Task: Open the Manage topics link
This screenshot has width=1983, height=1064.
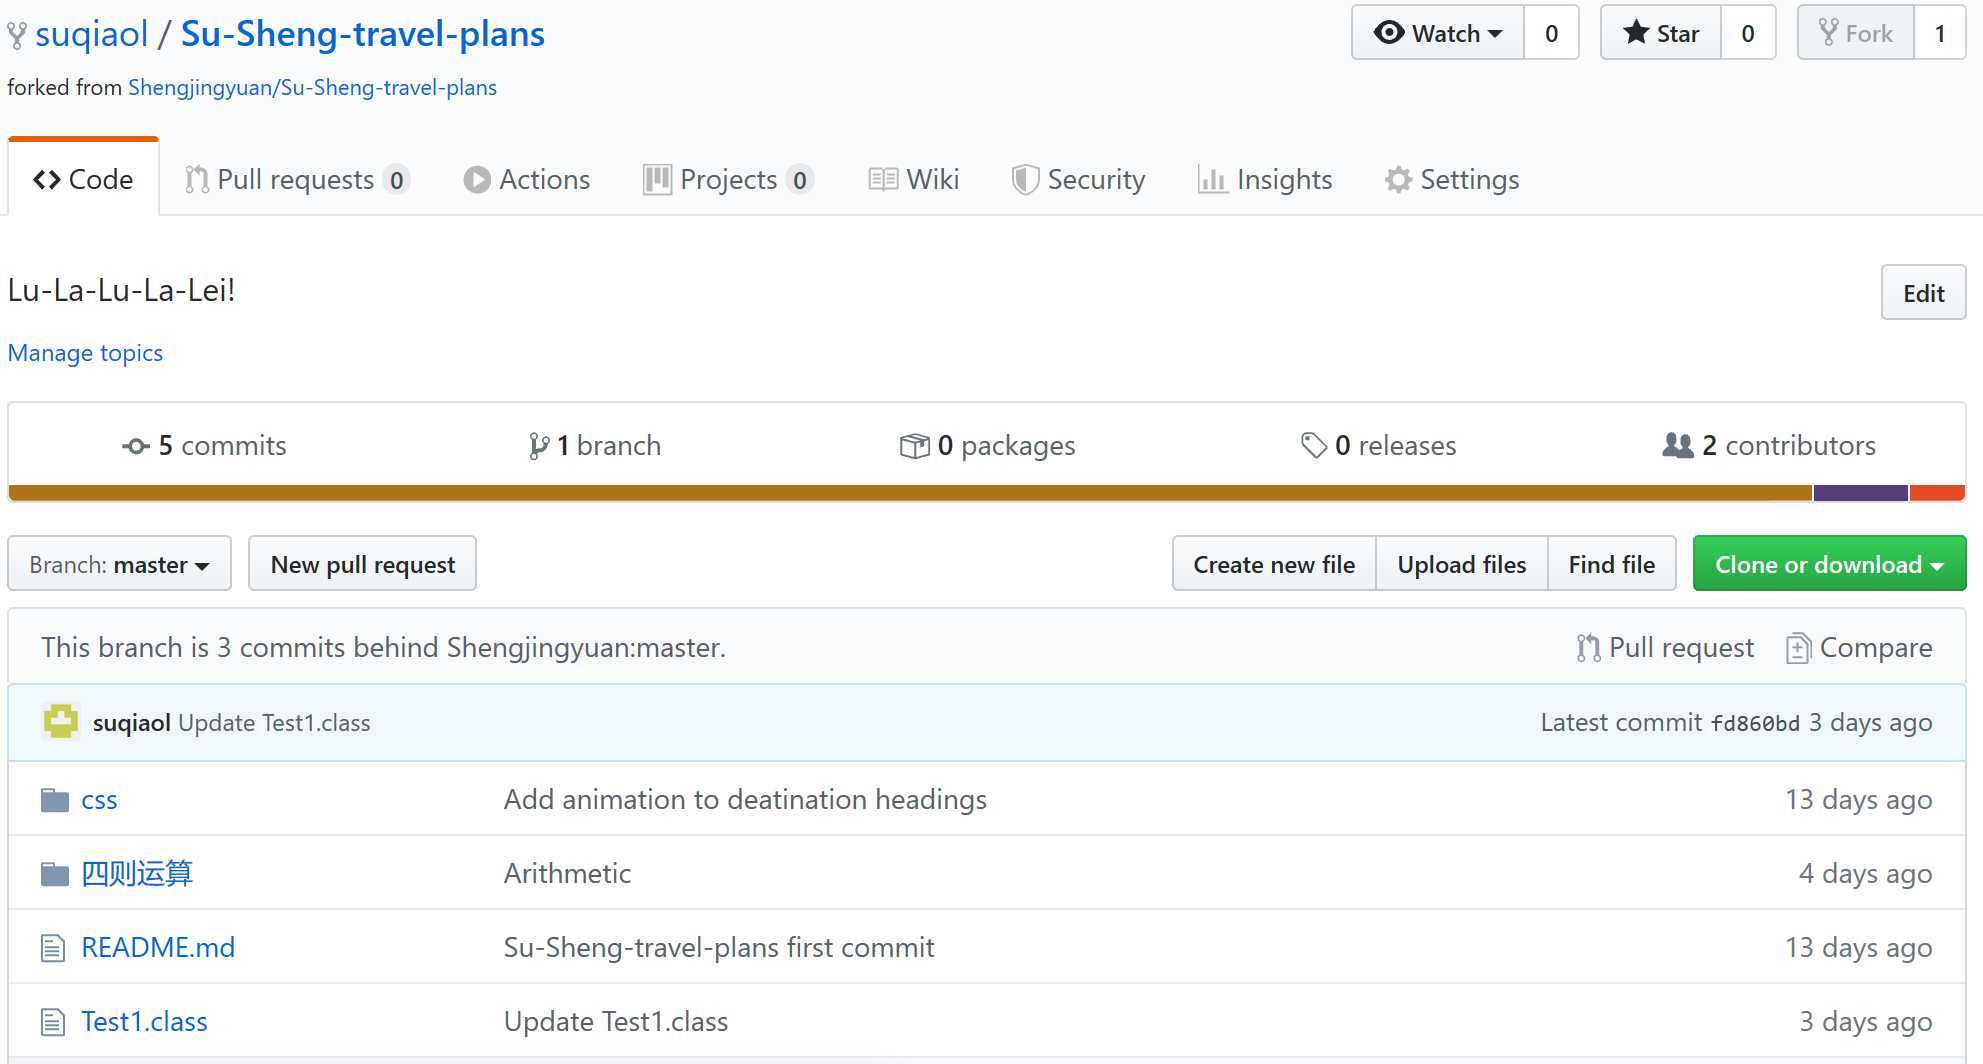Action: coord(85,353)
